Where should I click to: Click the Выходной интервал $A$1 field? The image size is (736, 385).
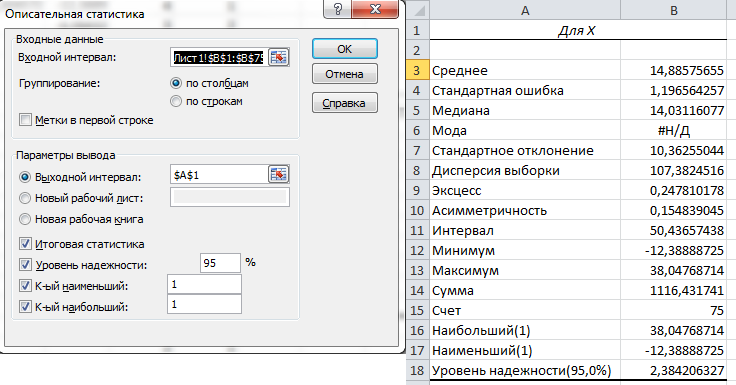pyautogui.click(x=220, y=175)
